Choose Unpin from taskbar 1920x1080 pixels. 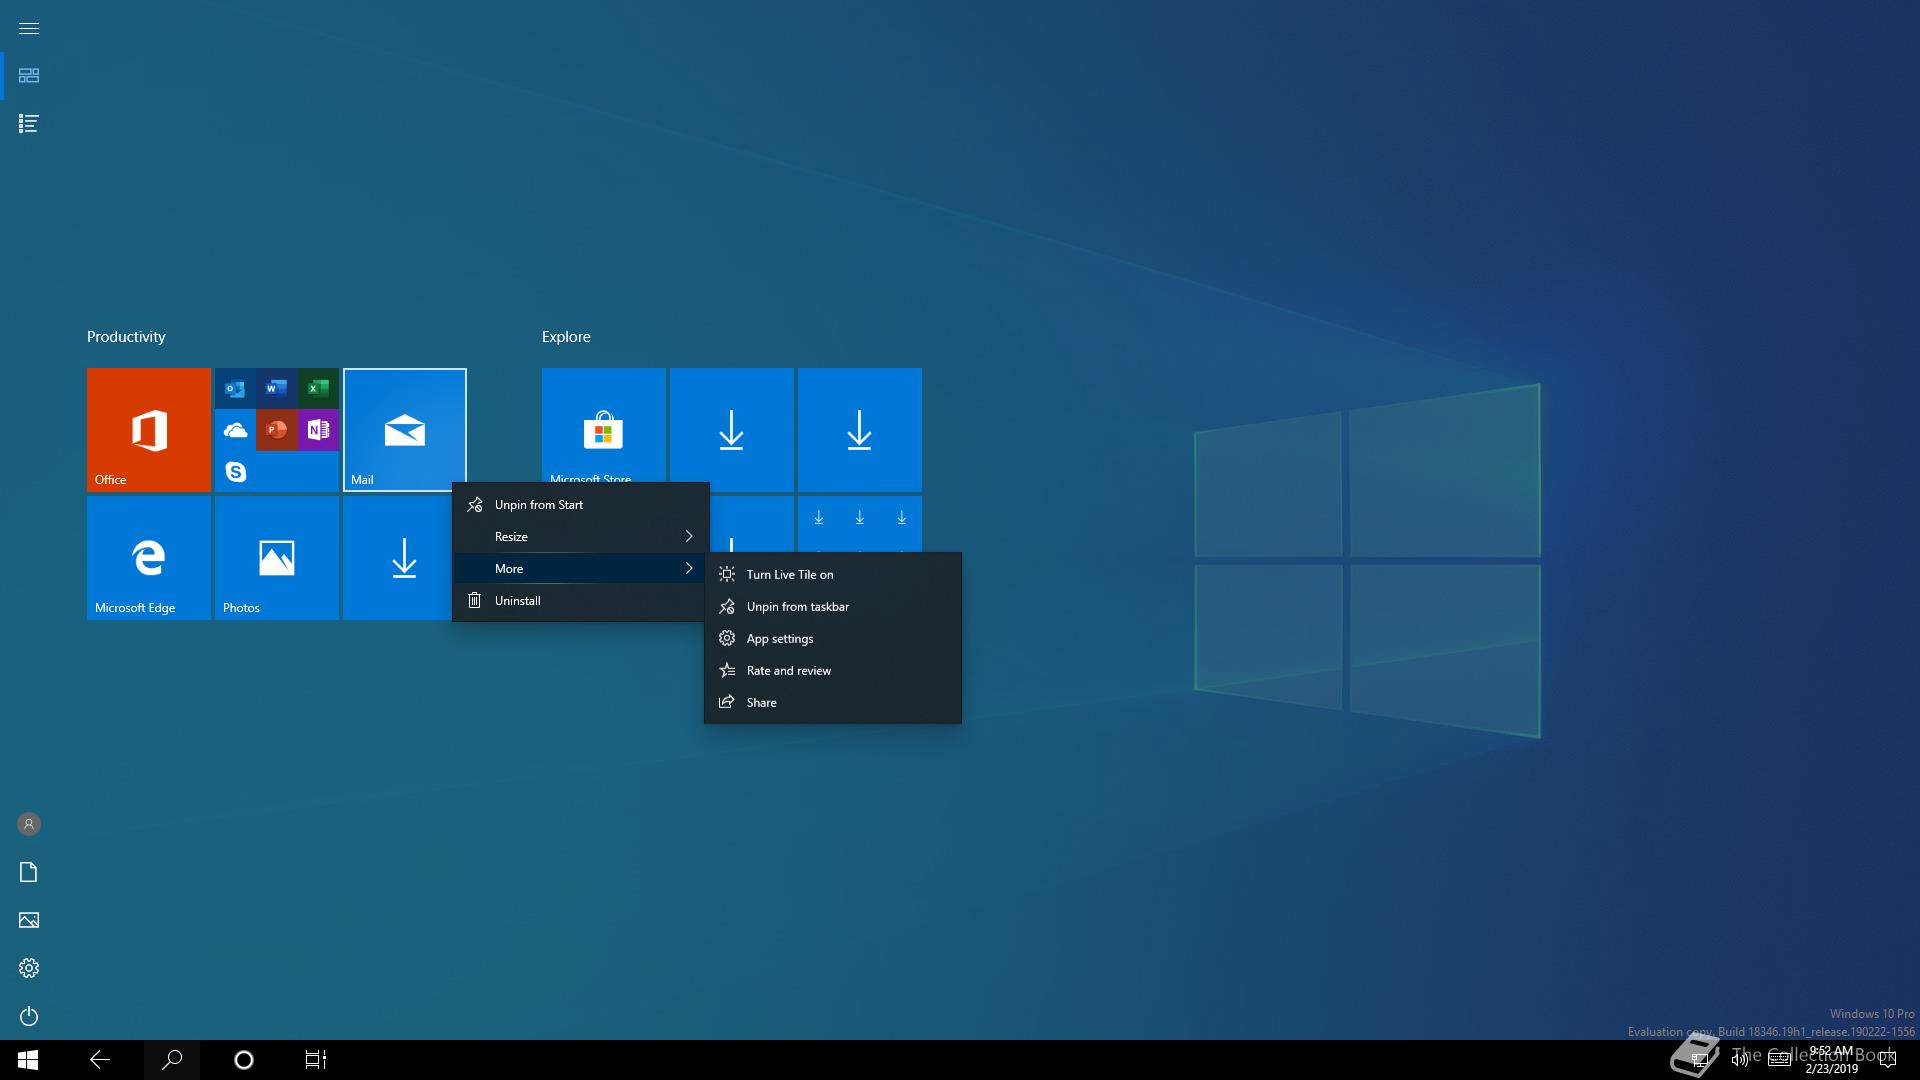833,606
